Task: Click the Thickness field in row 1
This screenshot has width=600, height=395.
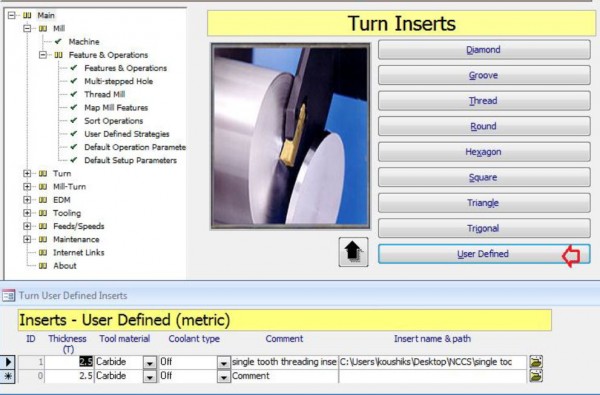Action: point(69,362)
